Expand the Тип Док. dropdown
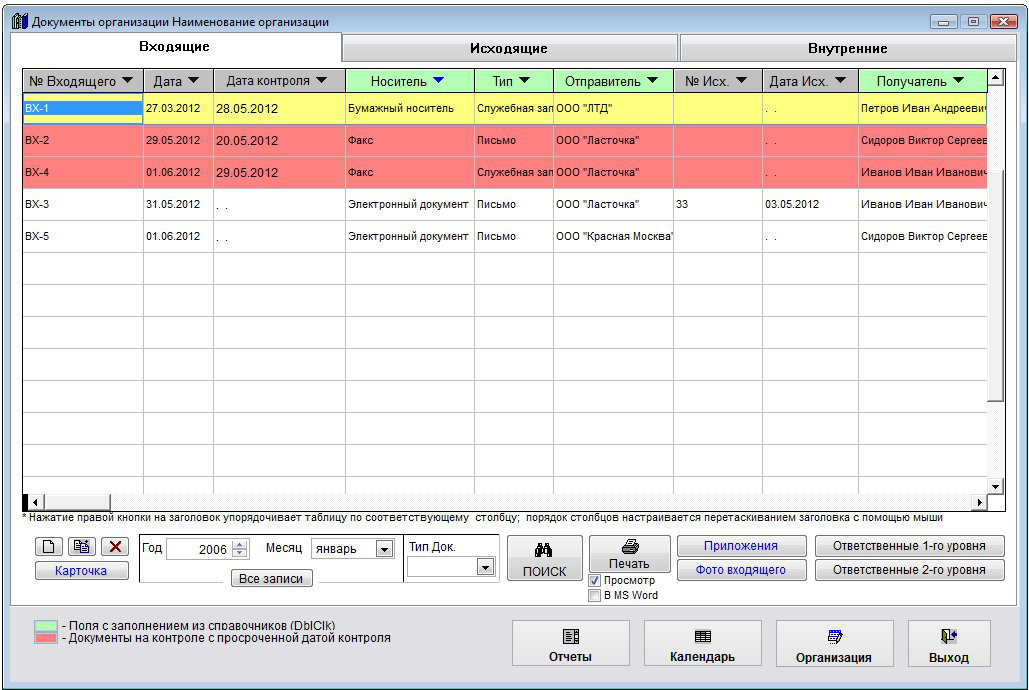Screen dimensions: 1029x690 coord(485,567)
